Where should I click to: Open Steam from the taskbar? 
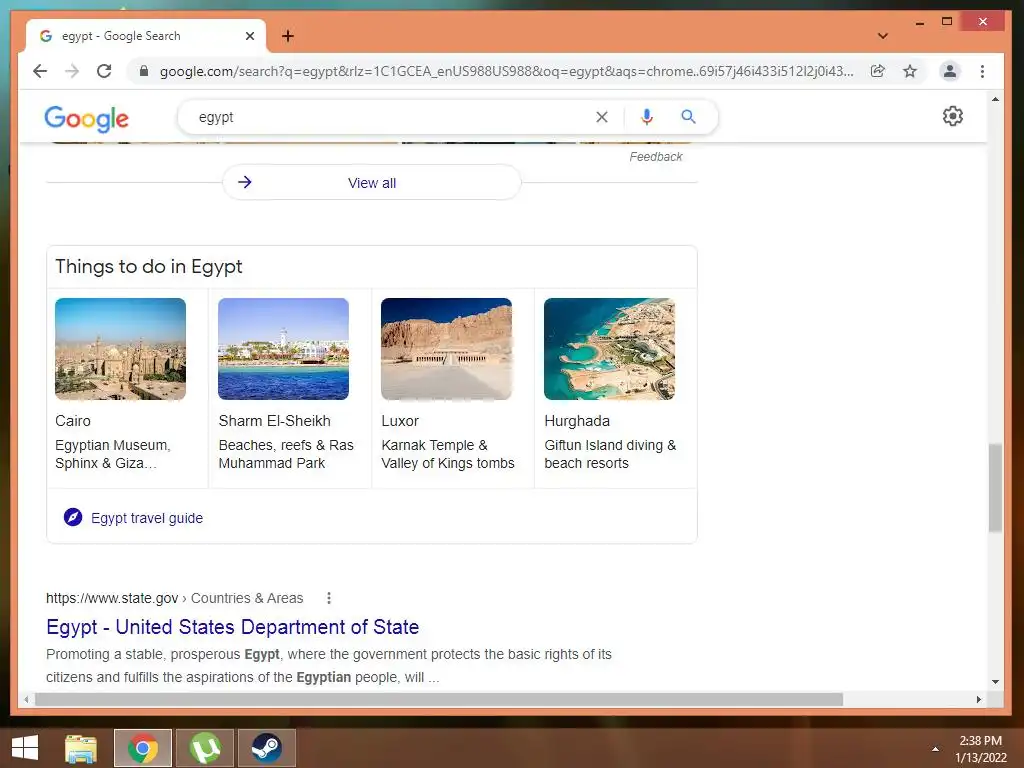266,748
